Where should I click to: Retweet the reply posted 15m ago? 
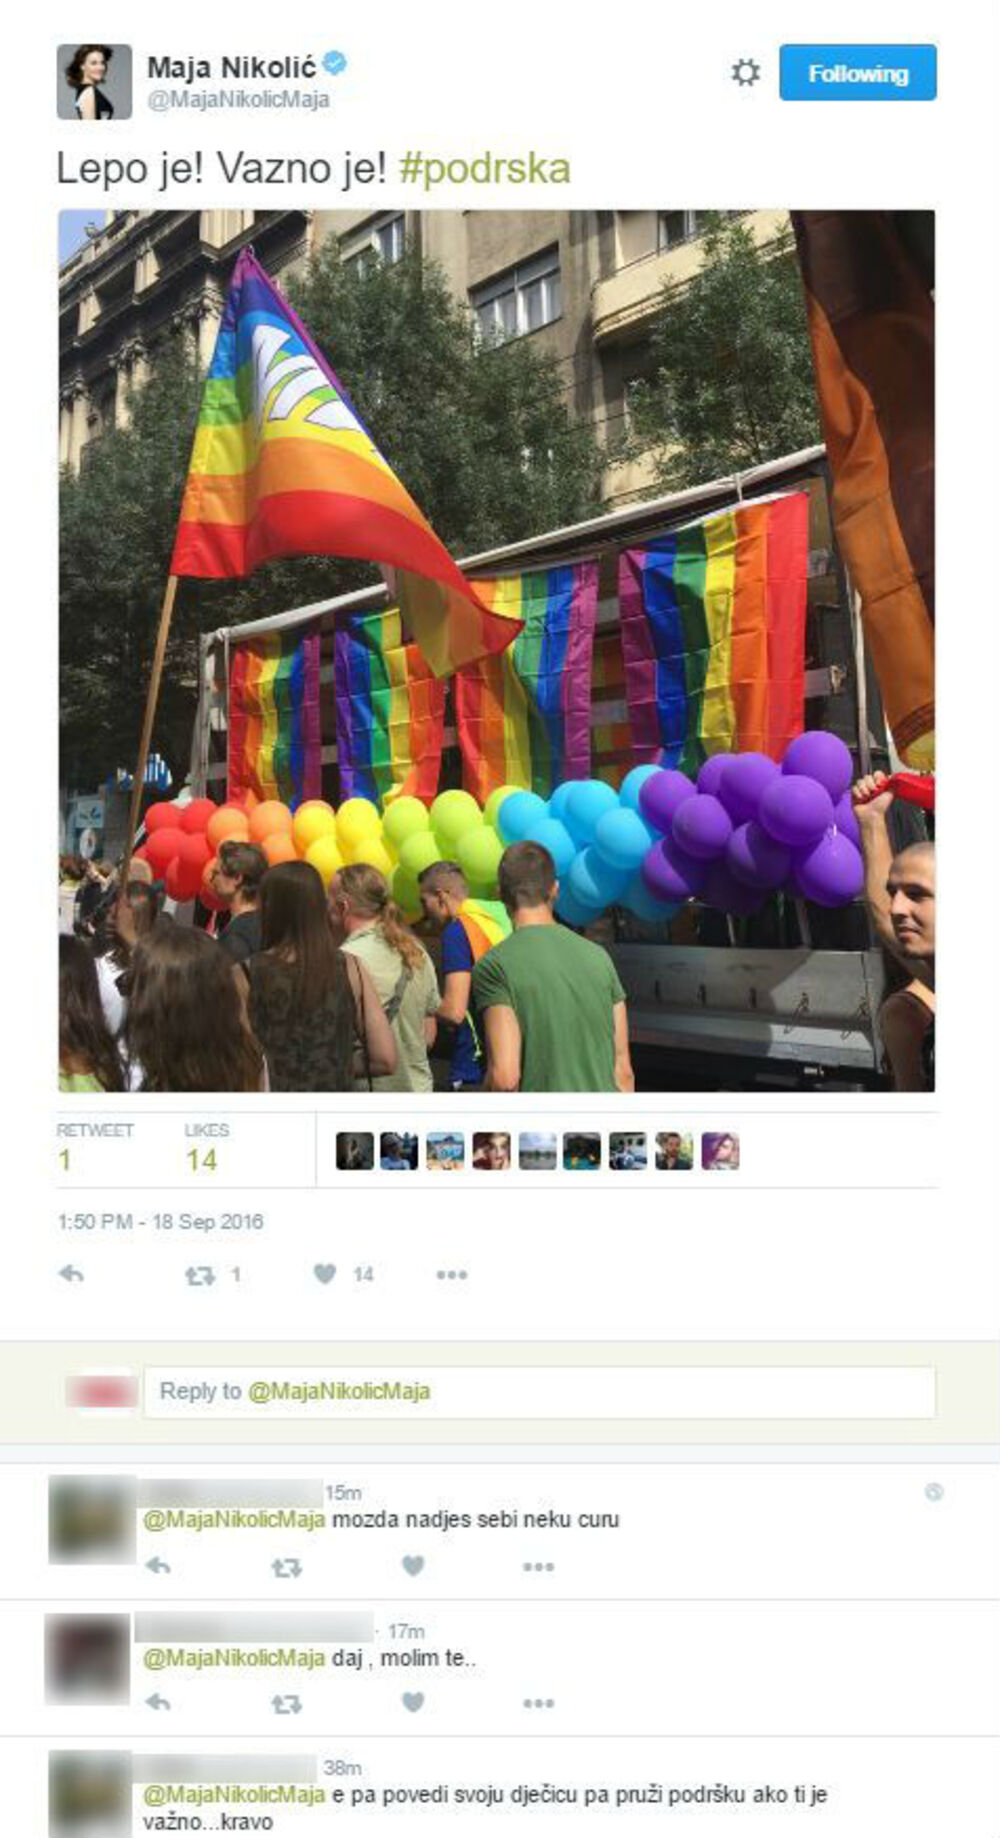pos(286,1567)
